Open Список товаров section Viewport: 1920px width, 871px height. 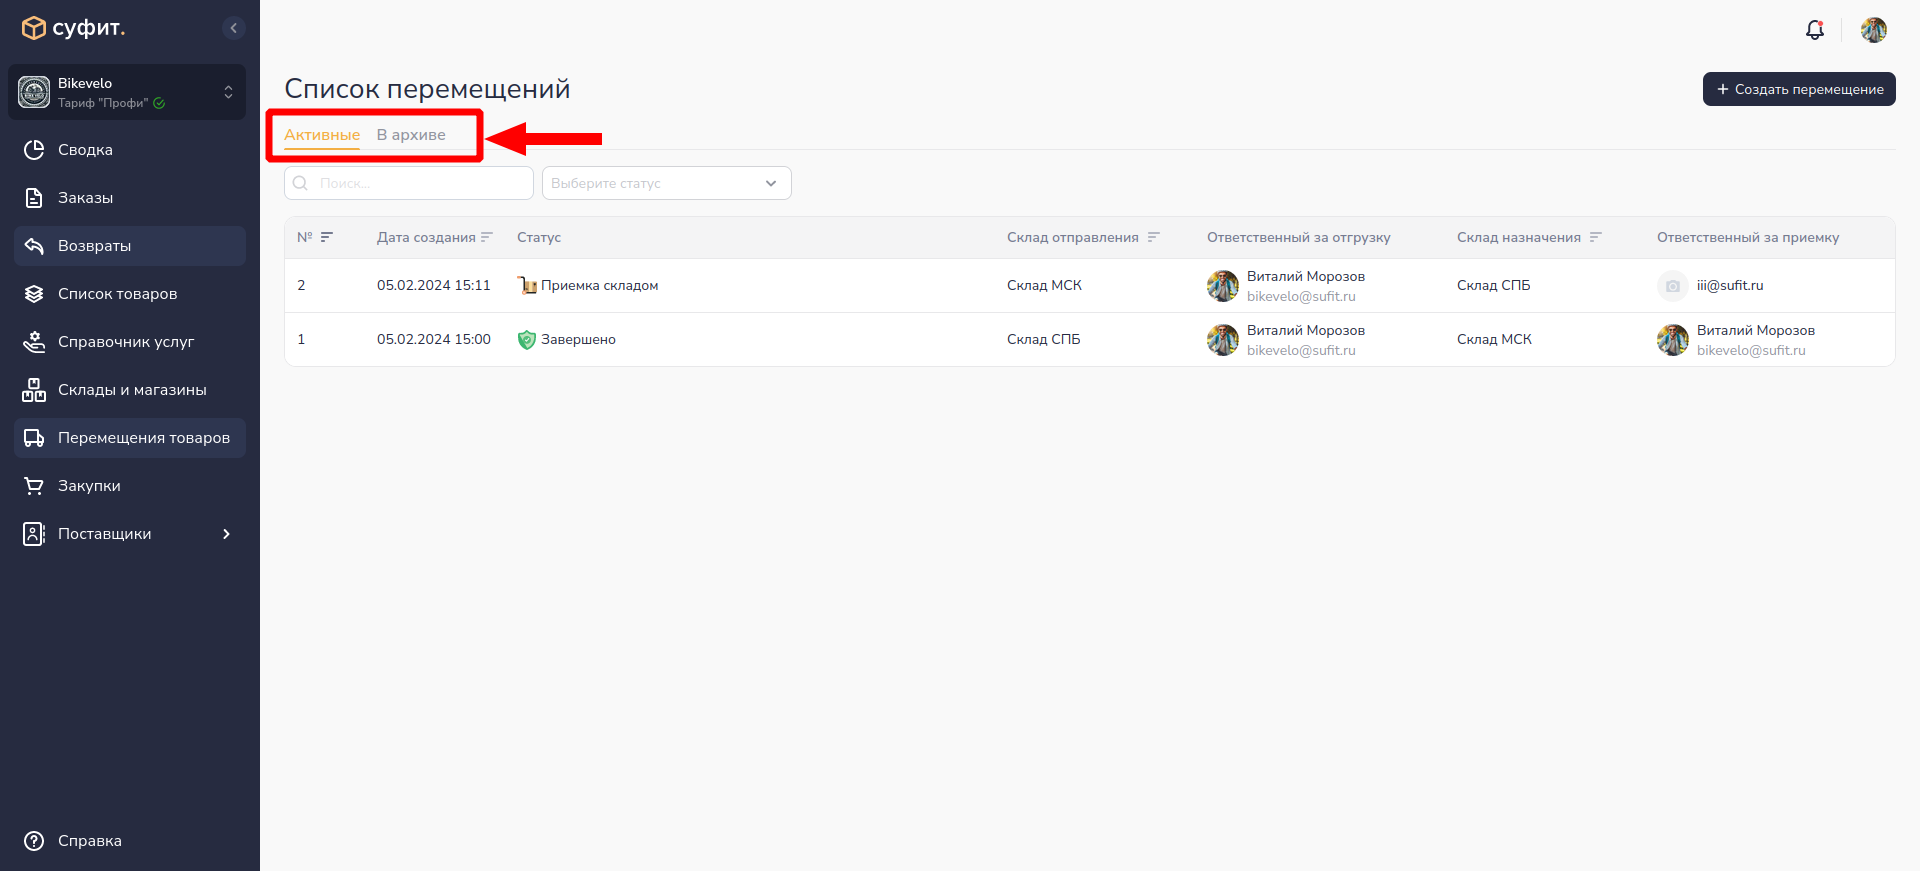(x=130, y=294)
